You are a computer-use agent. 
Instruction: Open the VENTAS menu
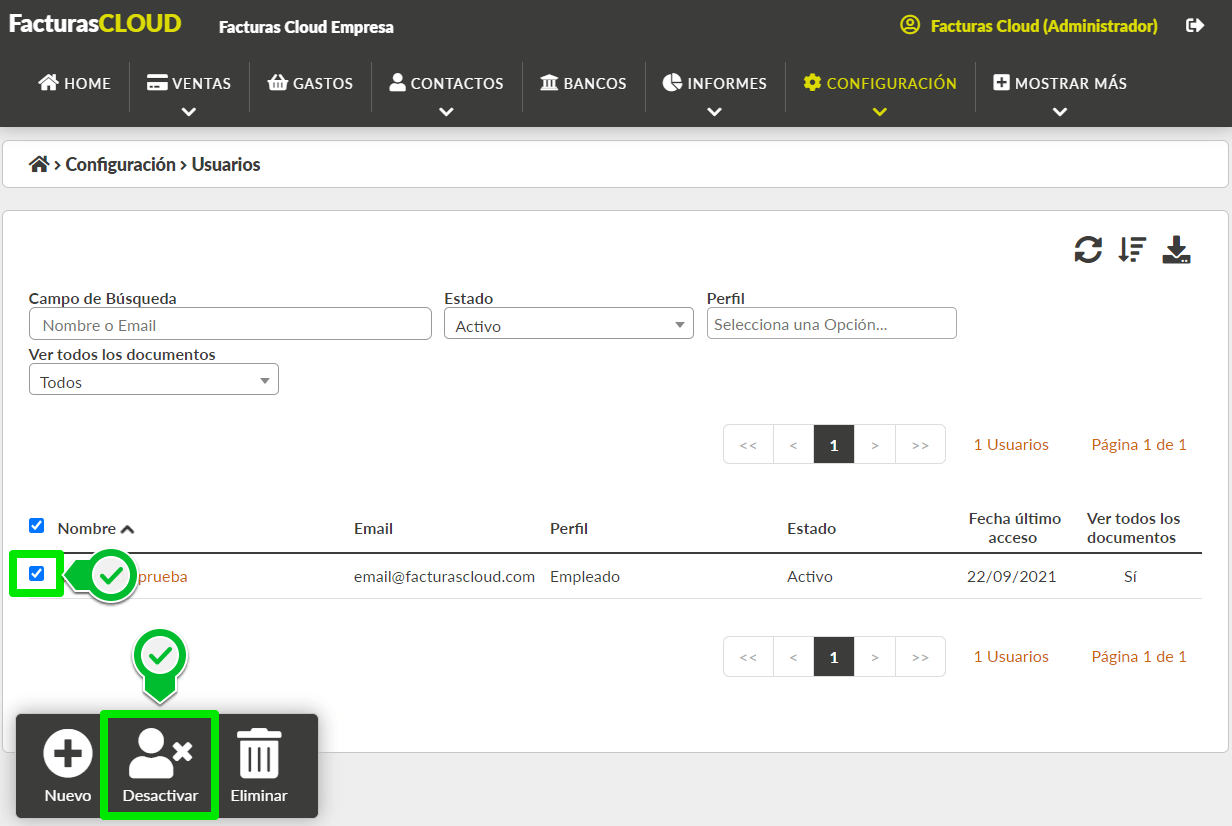click(189, 84)
